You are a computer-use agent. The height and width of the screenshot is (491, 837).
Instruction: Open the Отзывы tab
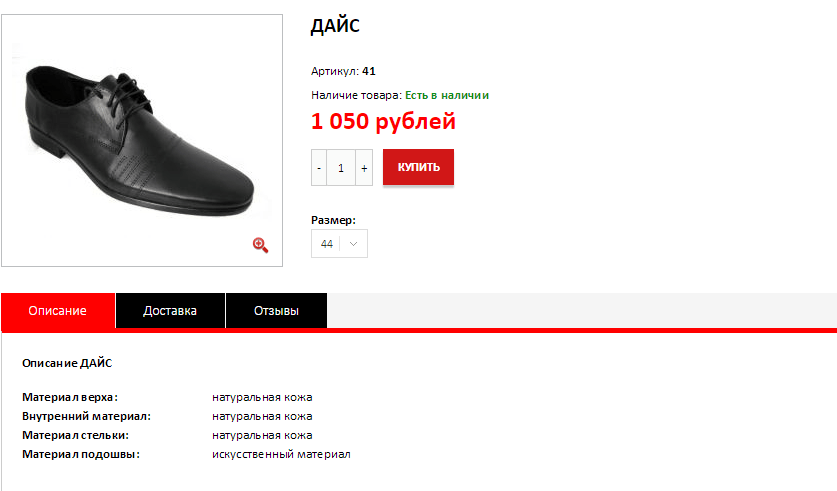point(277,311)
